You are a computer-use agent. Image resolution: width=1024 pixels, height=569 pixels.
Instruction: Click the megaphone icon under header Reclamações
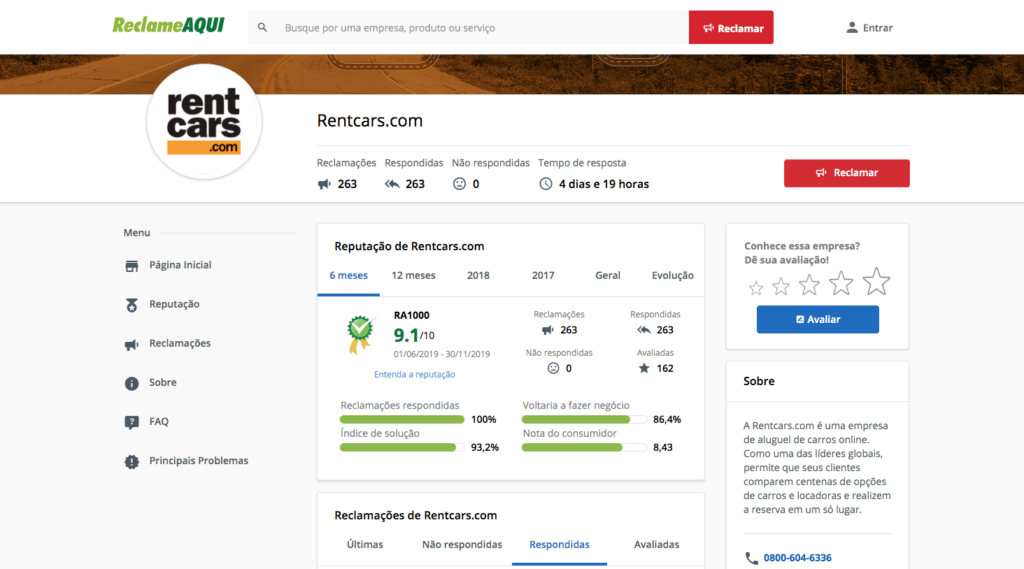pos(324,184)
